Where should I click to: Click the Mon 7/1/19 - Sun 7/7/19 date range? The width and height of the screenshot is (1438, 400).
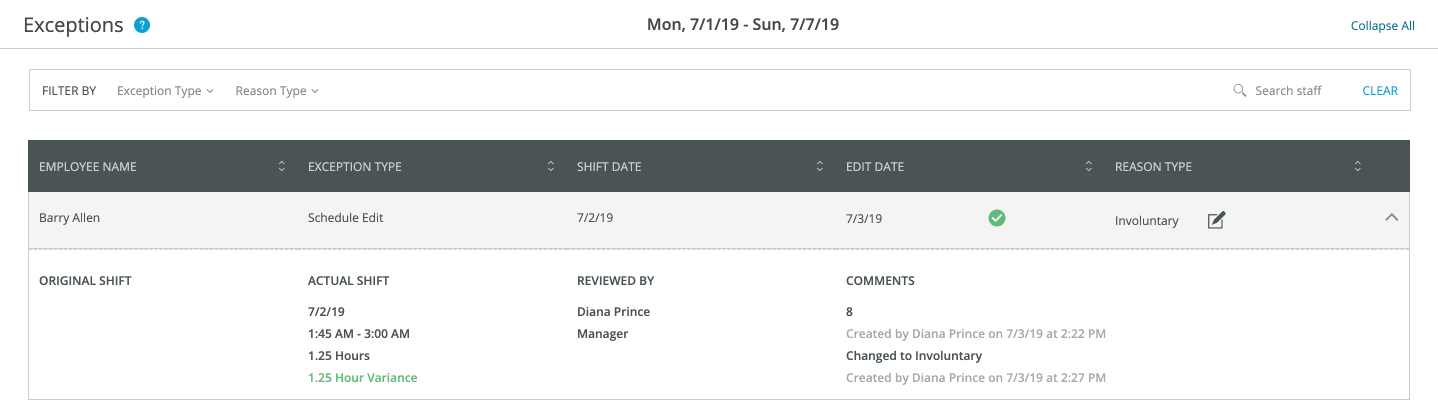coord(743,24)
